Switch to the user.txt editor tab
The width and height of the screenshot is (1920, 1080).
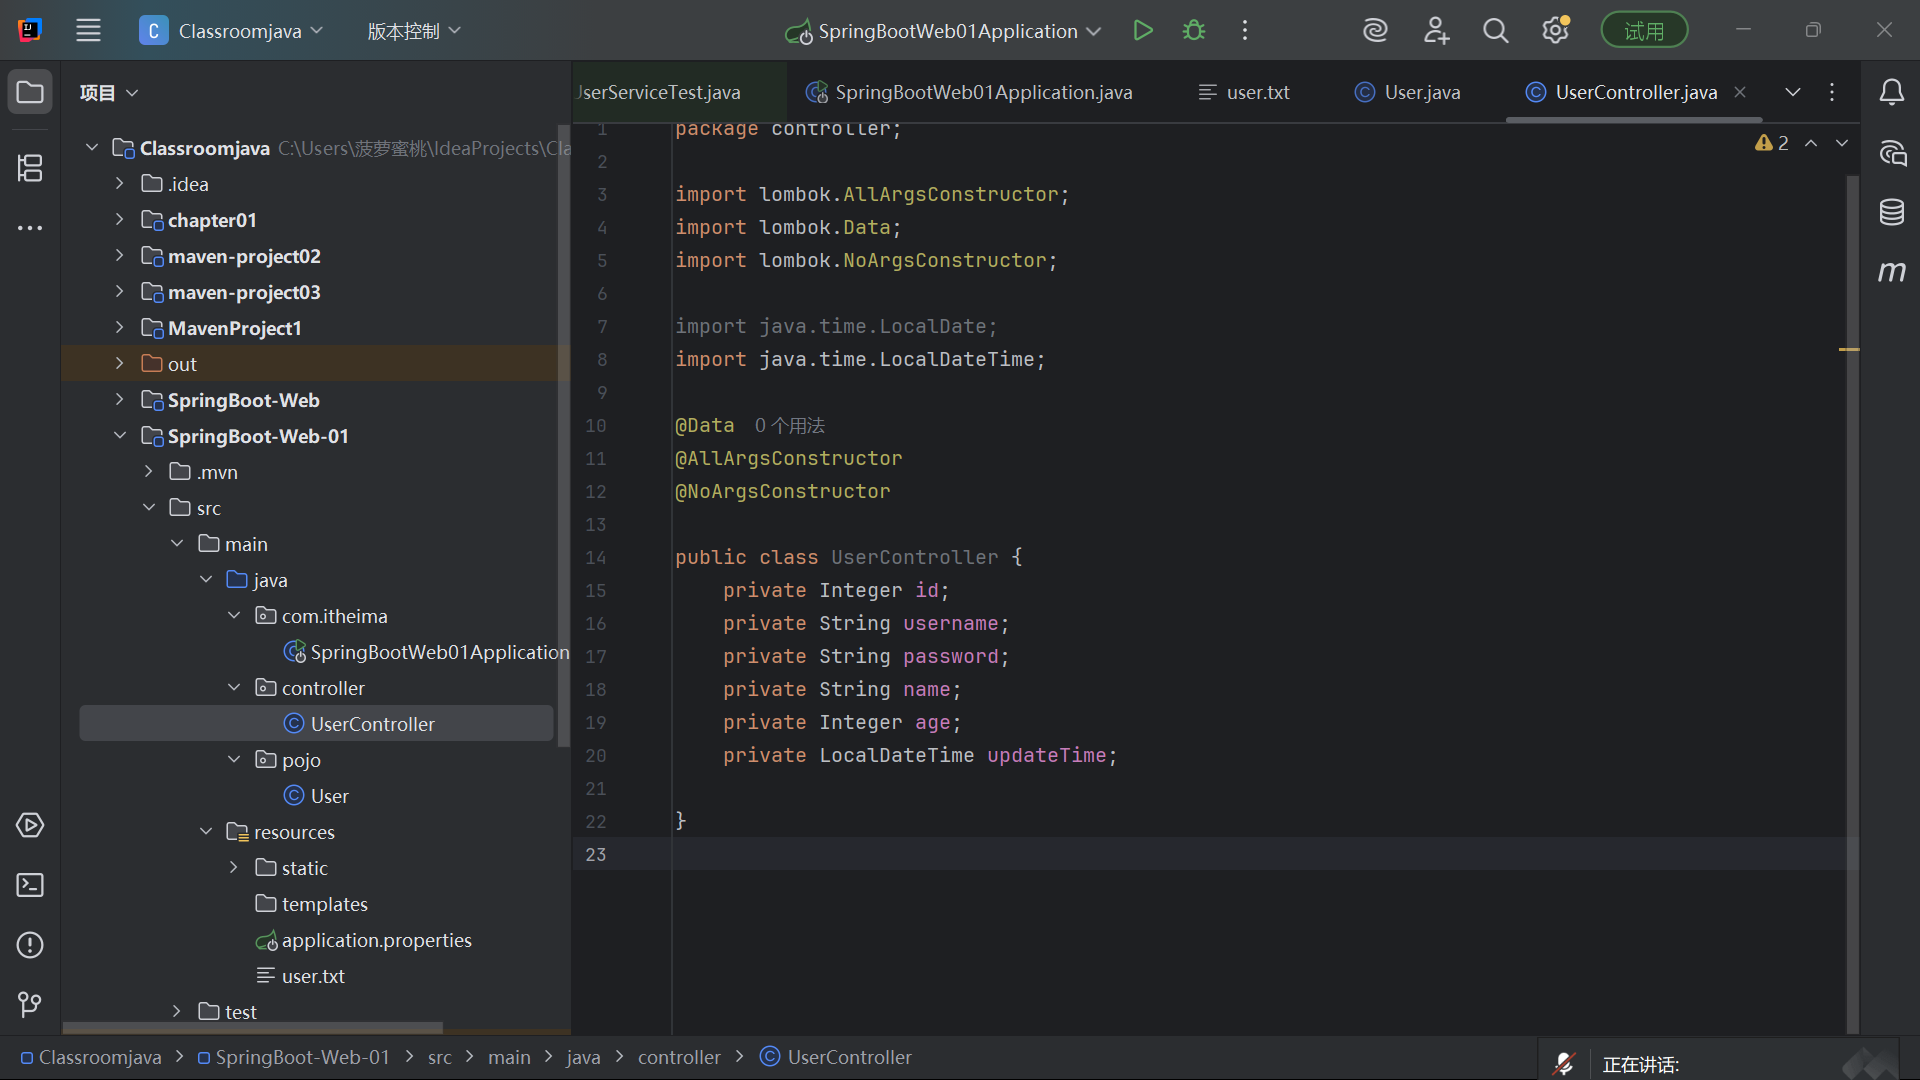click(x=1244, y=92)
